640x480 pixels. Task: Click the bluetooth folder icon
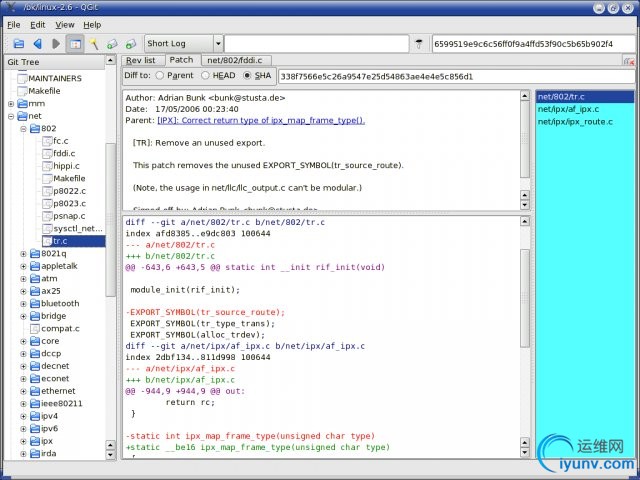coord(33,303)
